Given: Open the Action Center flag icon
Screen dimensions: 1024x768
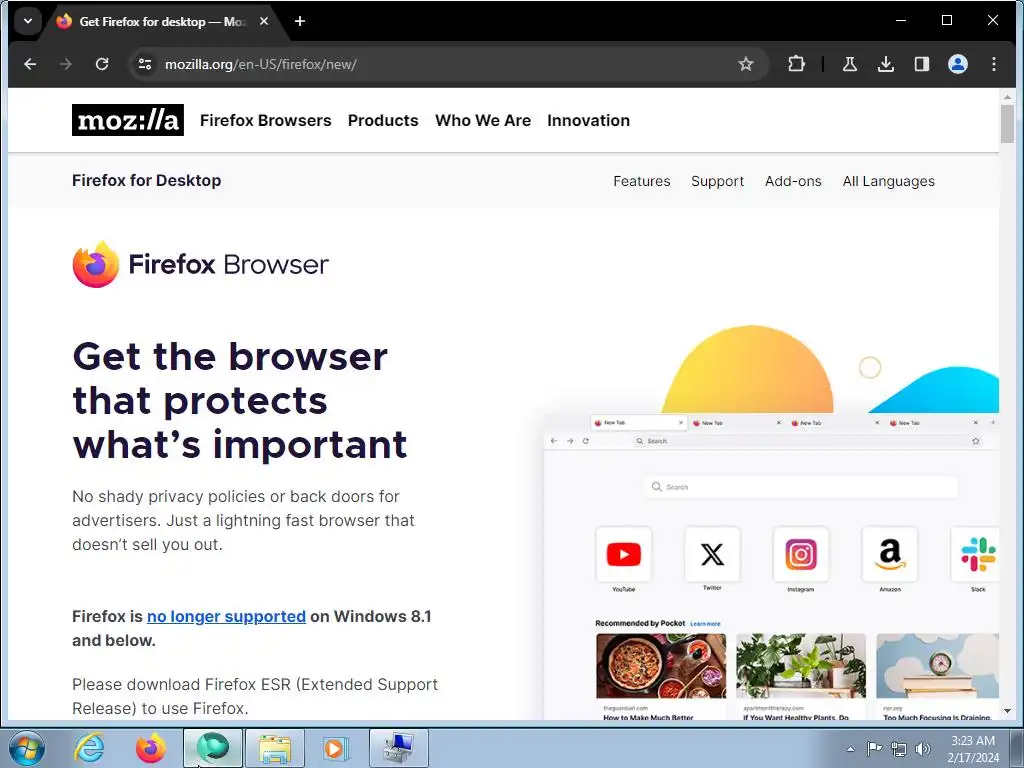Looking at the screenshot, I should point(874,749).
